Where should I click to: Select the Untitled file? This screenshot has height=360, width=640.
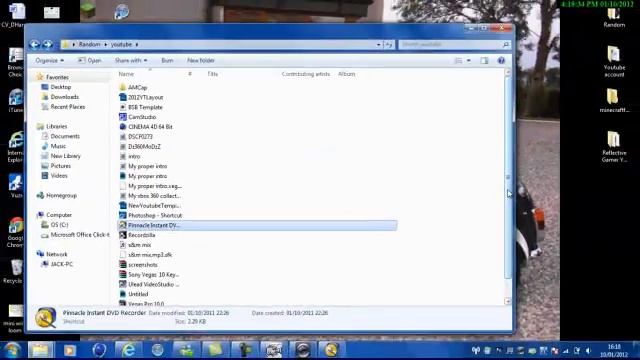138,294
